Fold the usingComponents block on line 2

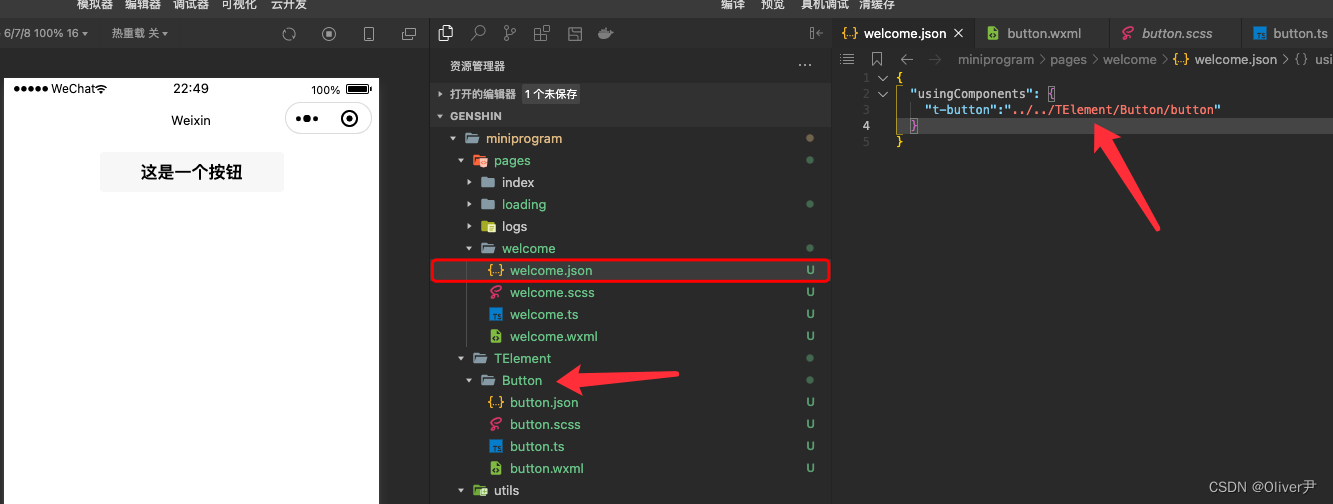[x=882, y=94]
